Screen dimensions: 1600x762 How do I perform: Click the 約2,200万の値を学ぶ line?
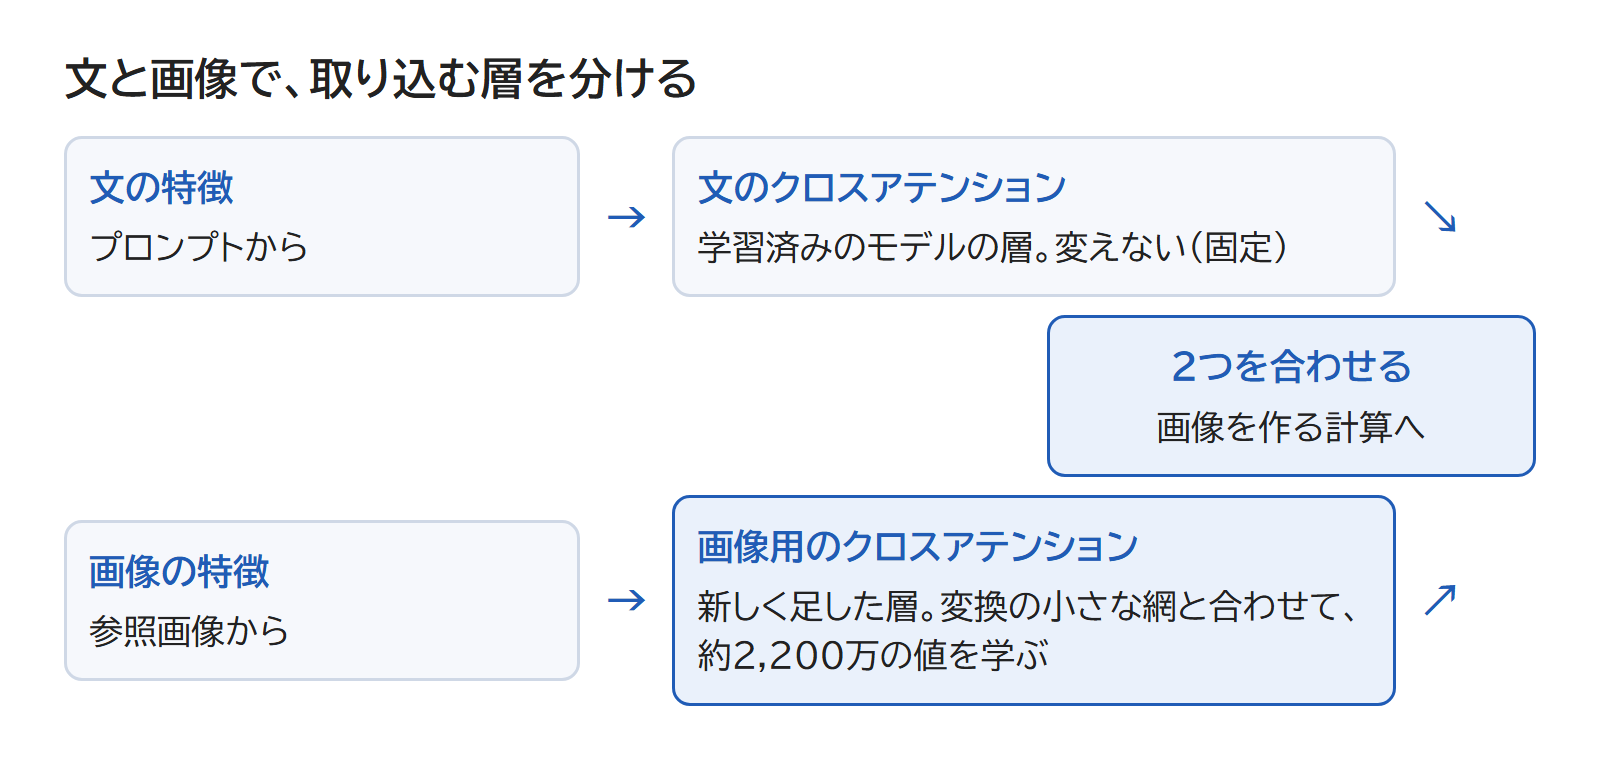coord(873,656)
